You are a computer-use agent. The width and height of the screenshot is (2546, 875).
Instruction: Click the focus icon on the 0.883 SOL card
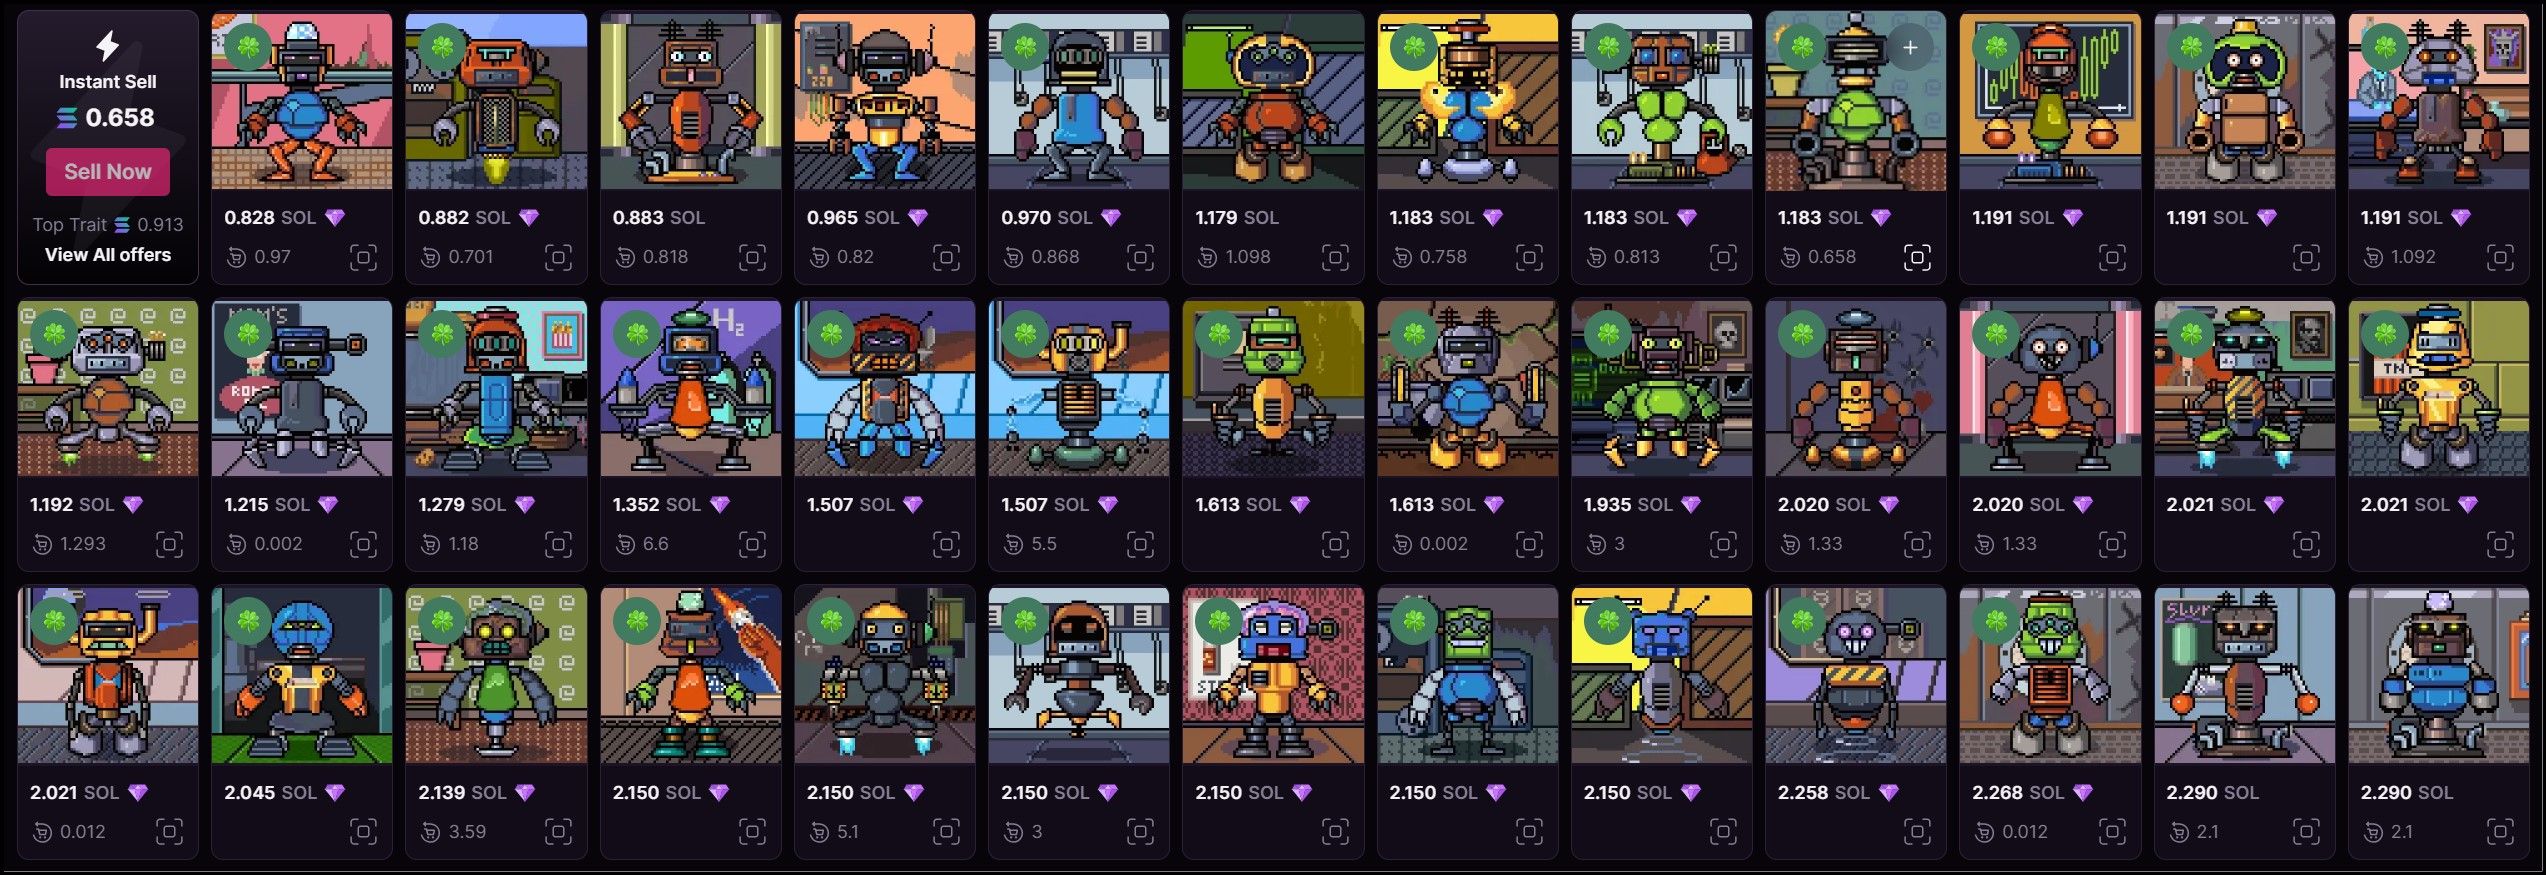click(x=752, y=258)
